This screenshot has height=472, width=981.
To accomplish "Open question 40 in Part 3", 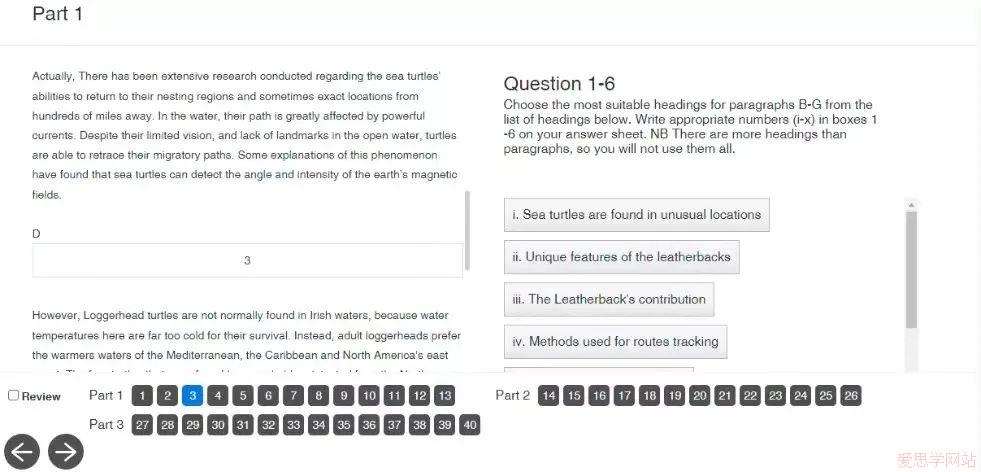I will [469, 426].
